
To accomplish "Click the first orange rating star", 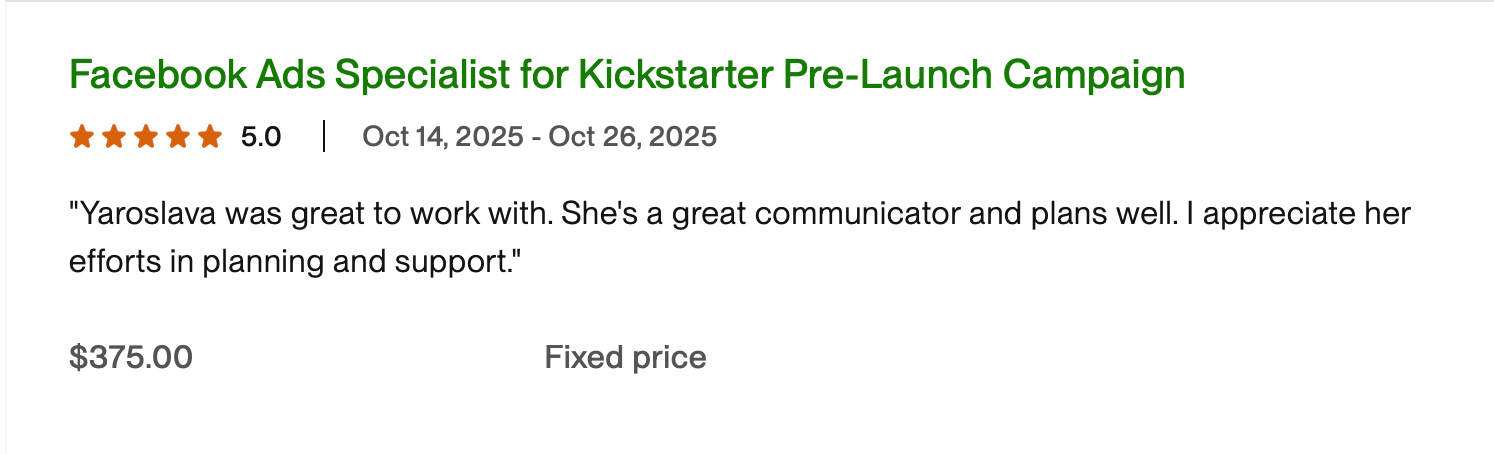I will tap(81, 136).
